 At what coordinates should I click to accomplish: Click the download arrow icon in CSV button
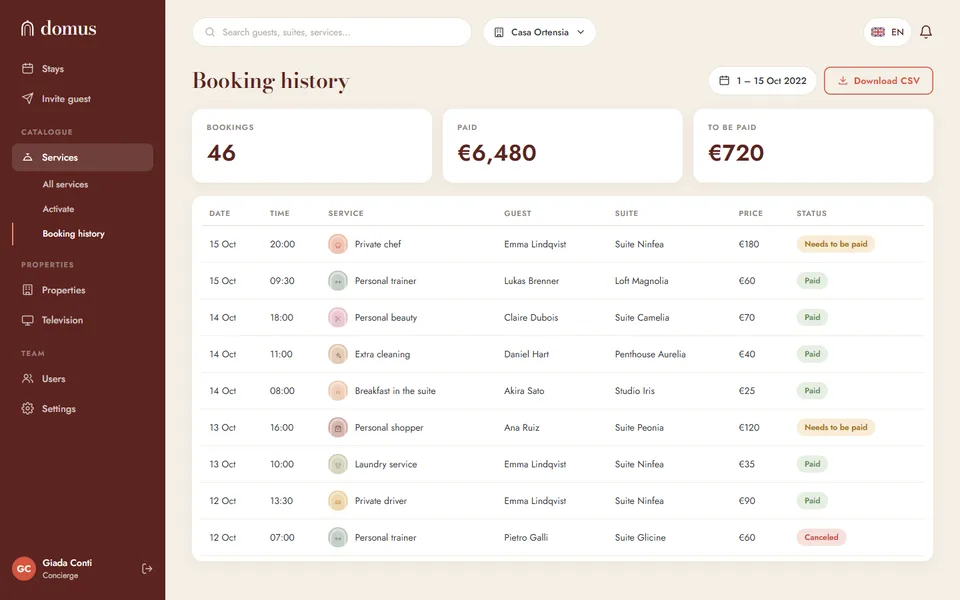[x=843, y=81]
